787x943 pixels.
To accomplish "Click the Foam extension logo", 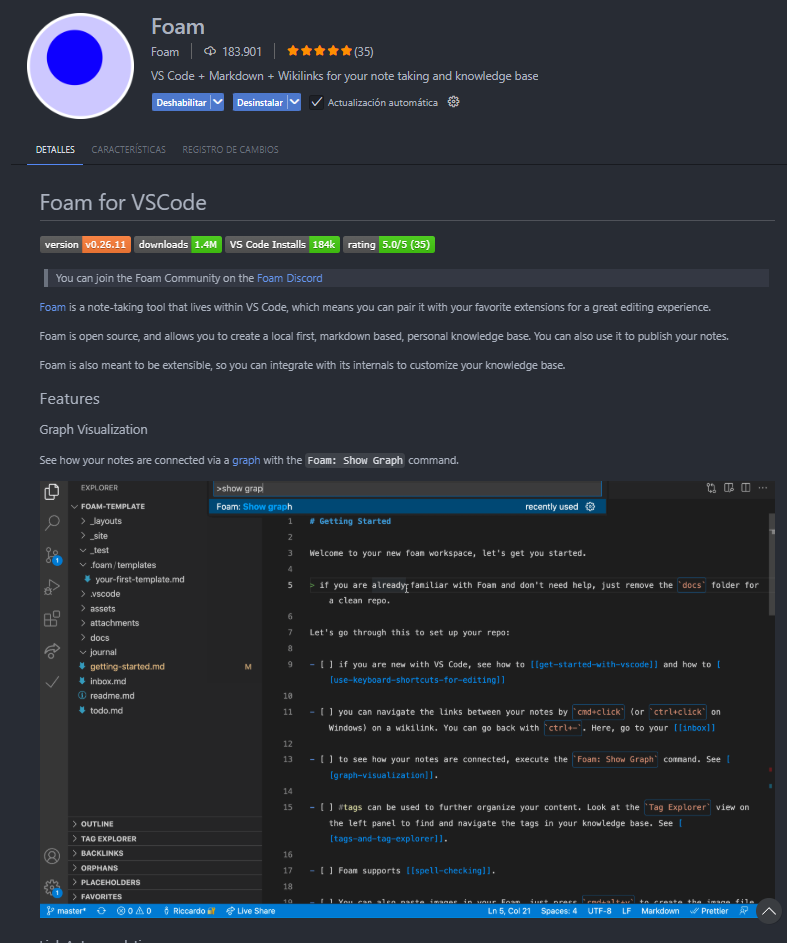I will (81, 66).
